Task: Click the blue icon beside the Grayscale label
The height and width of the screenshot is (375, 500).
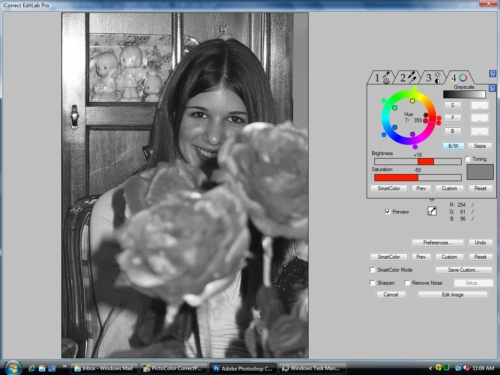Action: 492,88
